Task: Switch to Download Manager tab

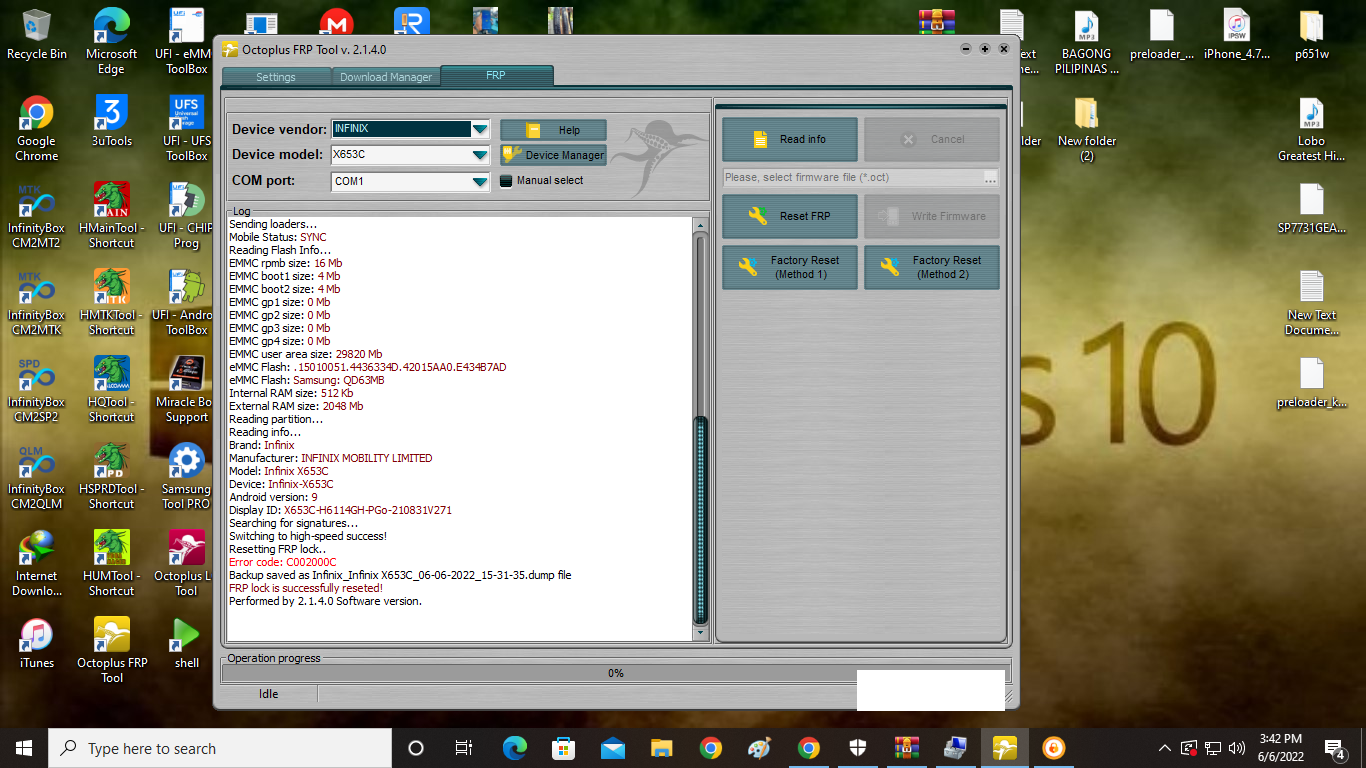Action: [386, 77]
